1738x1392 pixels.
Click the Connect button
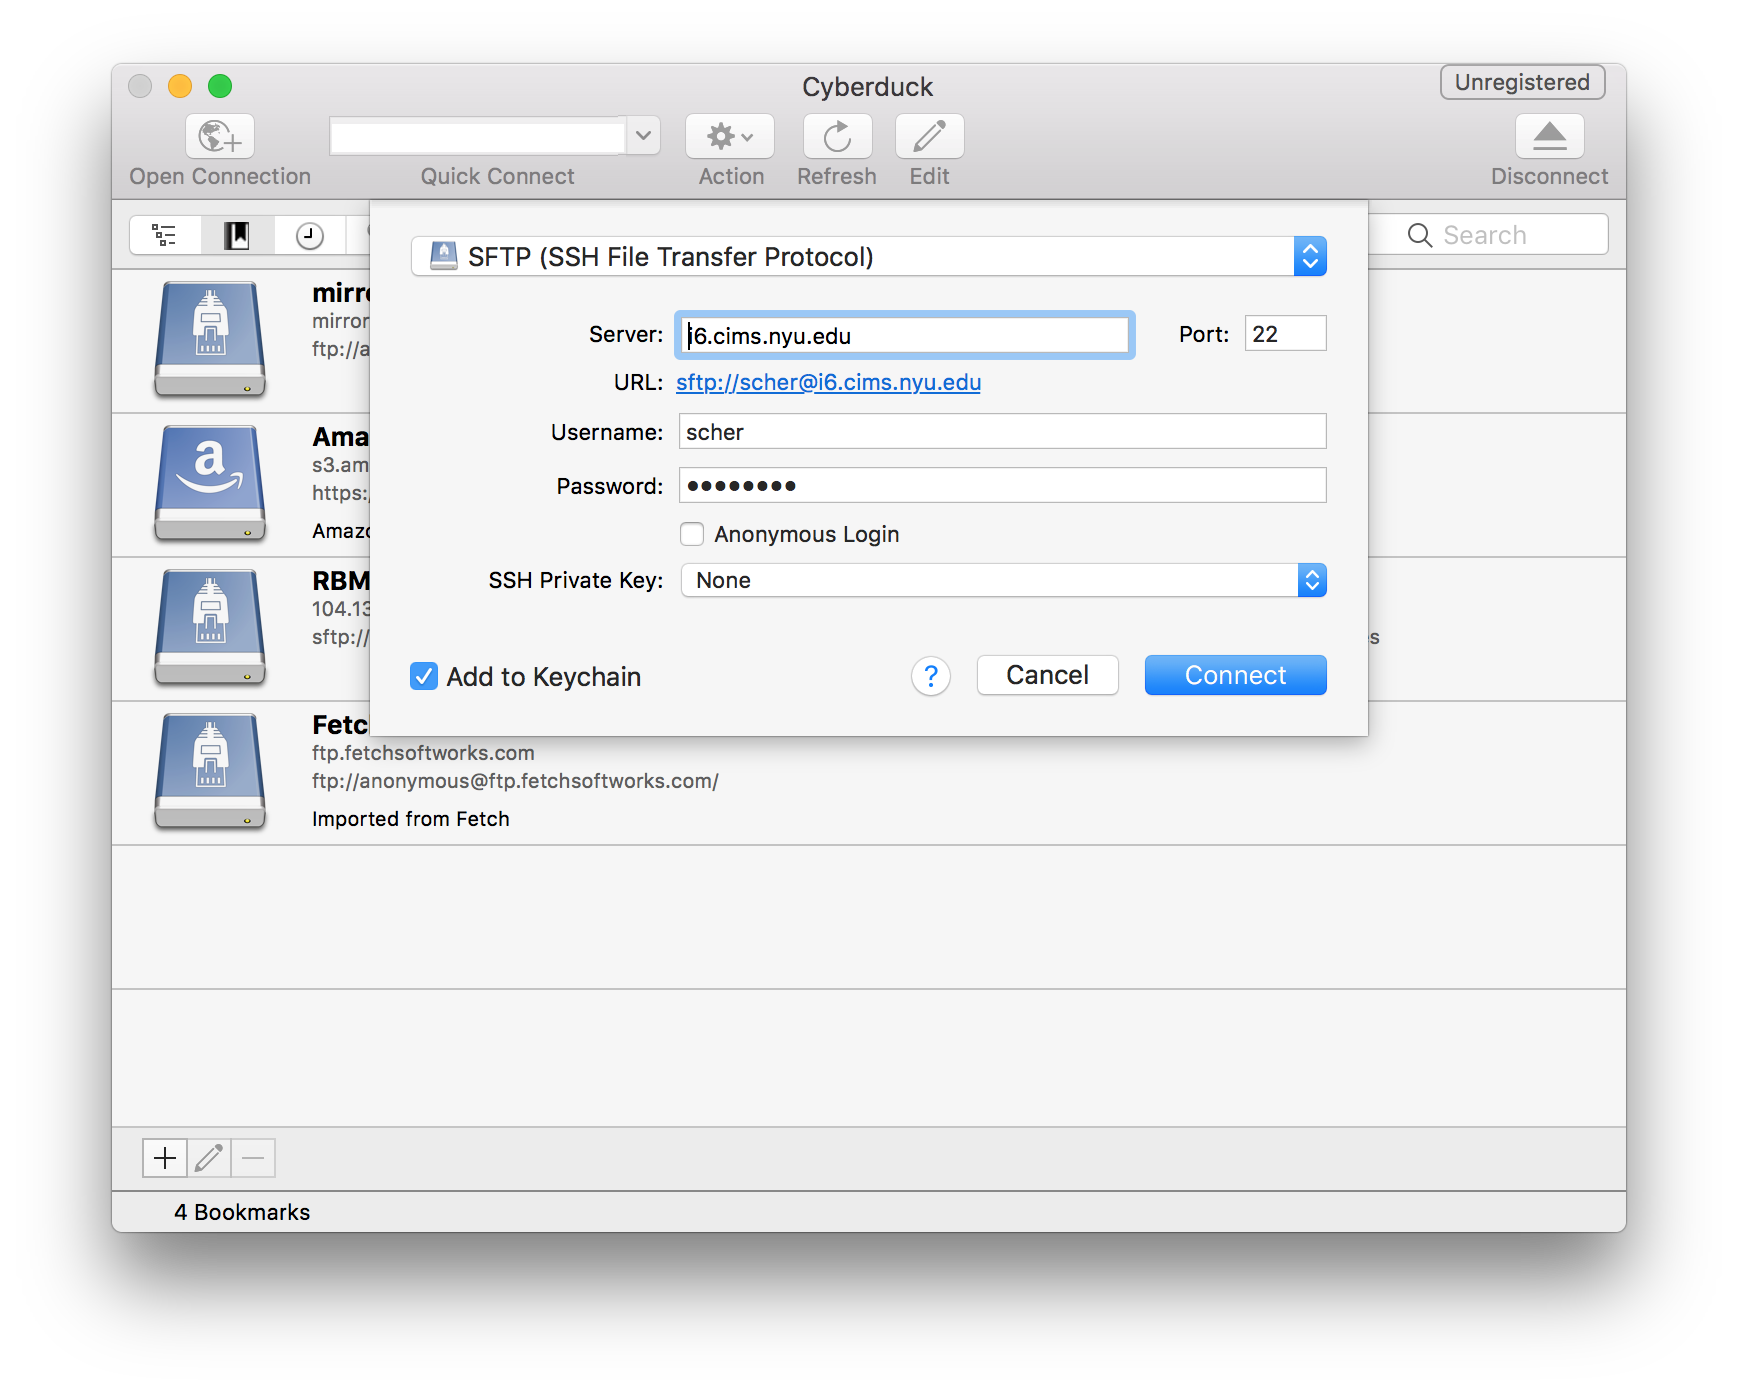1236,675
